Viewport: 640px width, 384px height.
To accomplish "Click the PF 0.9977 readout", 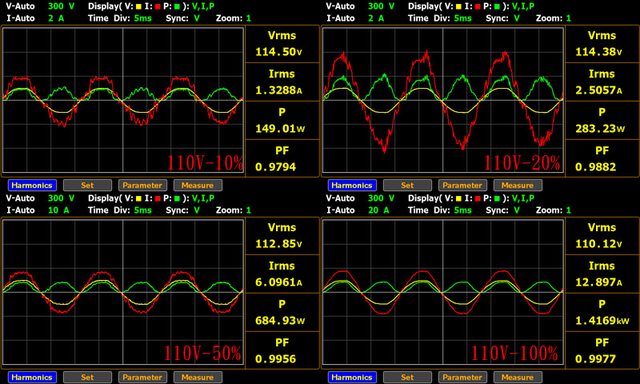I will point(602,351).
